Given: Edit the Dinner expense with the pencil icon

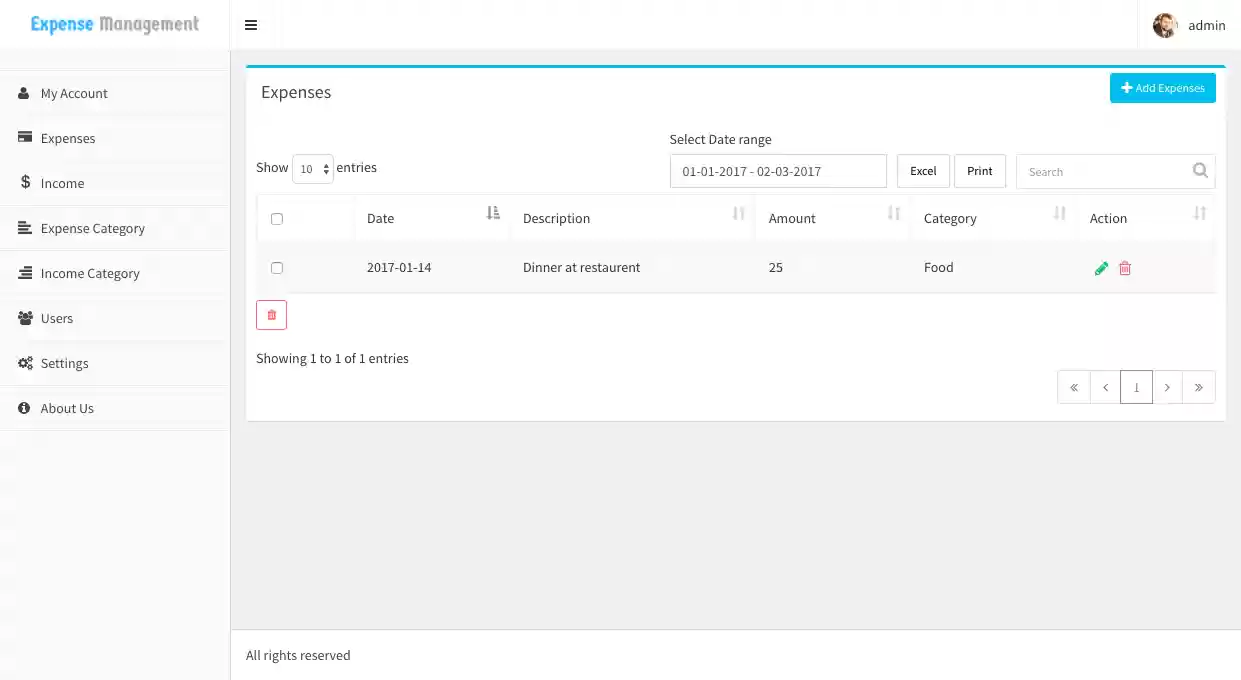Looking at the screenshot, I should click(x=1101, y=268).
